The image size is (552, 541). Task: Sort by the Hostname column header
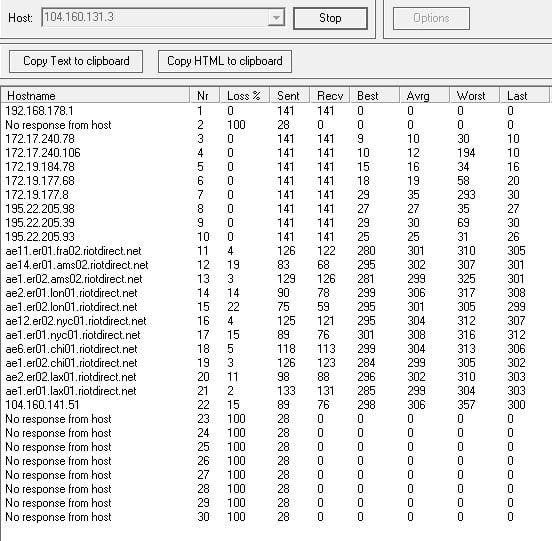click(95, 96)
